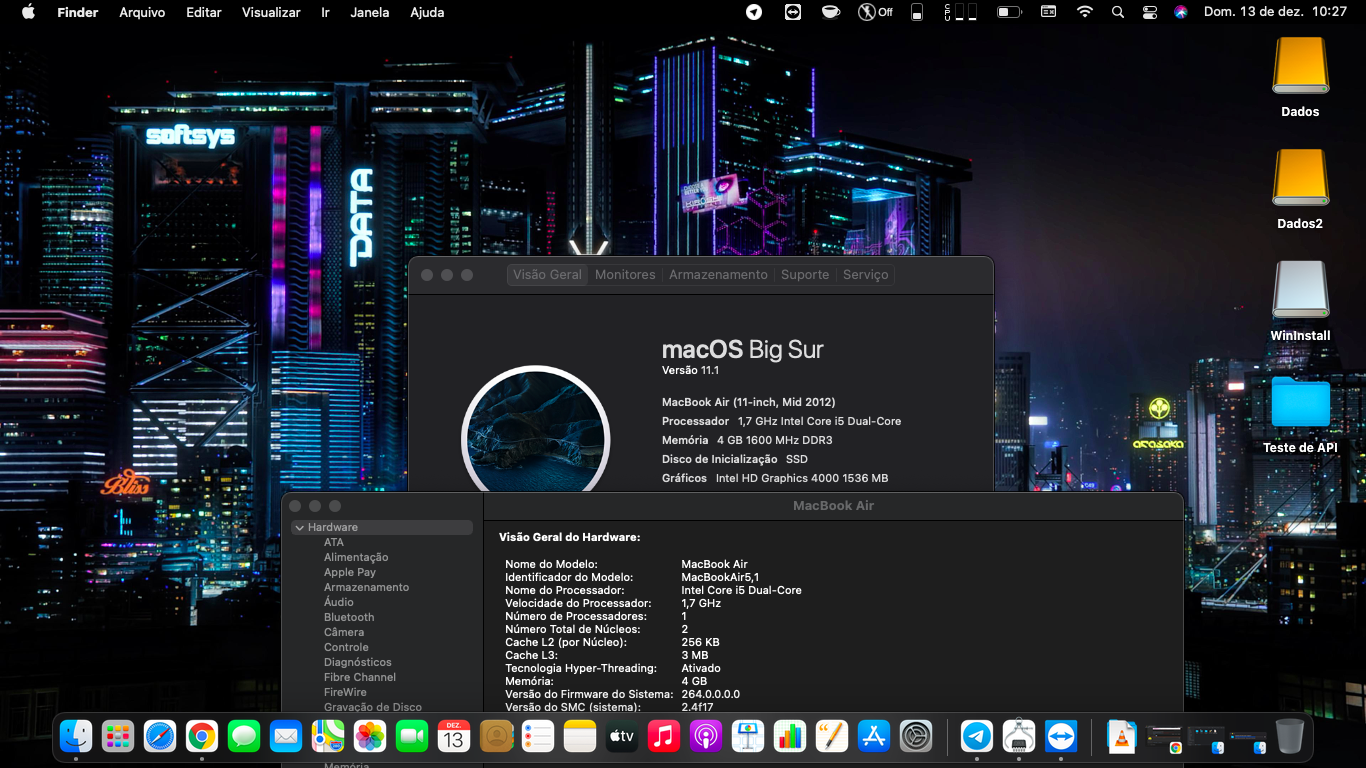Open the Visualizar menu
The height and width of the screenshot is (768, 1366).
click(271, 12)
